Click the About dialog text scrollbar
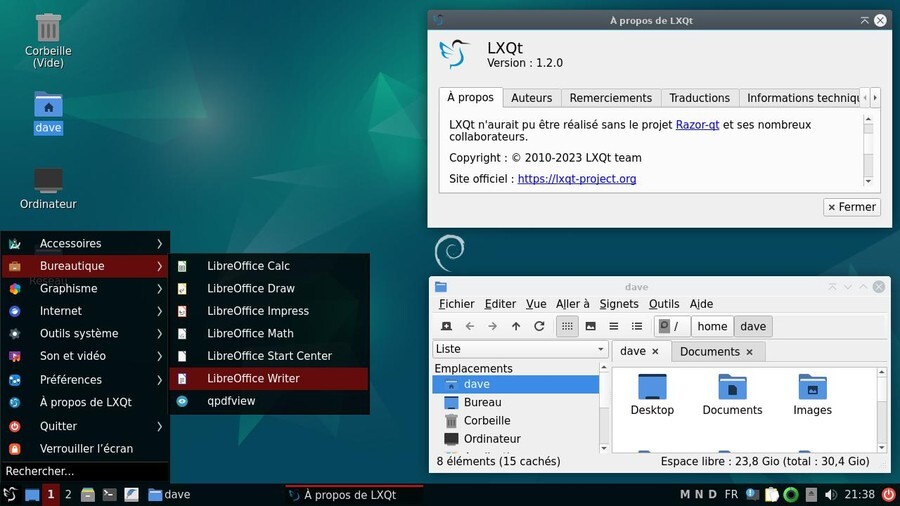Screen dimensions: 900x506 pos(868,150)
